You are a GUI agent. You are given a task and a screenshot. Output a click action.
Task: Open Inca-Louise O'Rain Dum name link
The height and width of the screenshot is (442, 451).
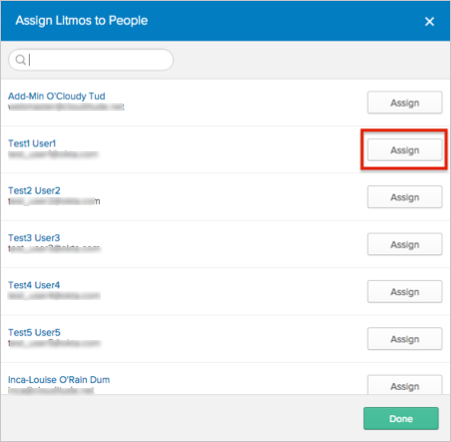[59, 380]
